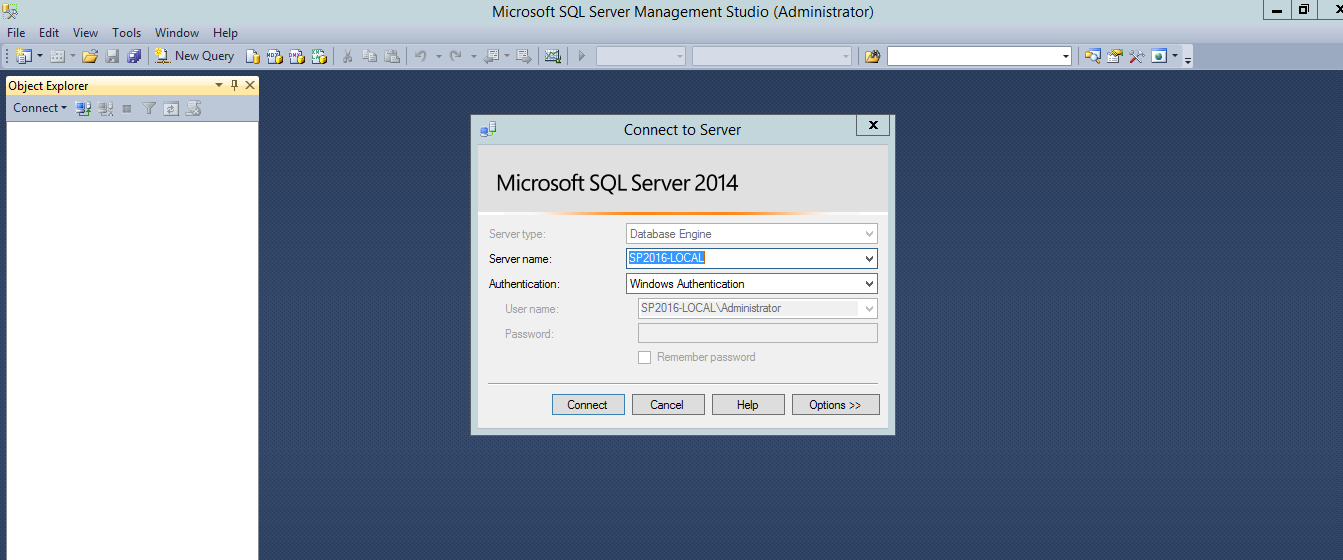The image size is (1343, 560).
Task: Expand the Server name dropdown
Action: point(868,259)
